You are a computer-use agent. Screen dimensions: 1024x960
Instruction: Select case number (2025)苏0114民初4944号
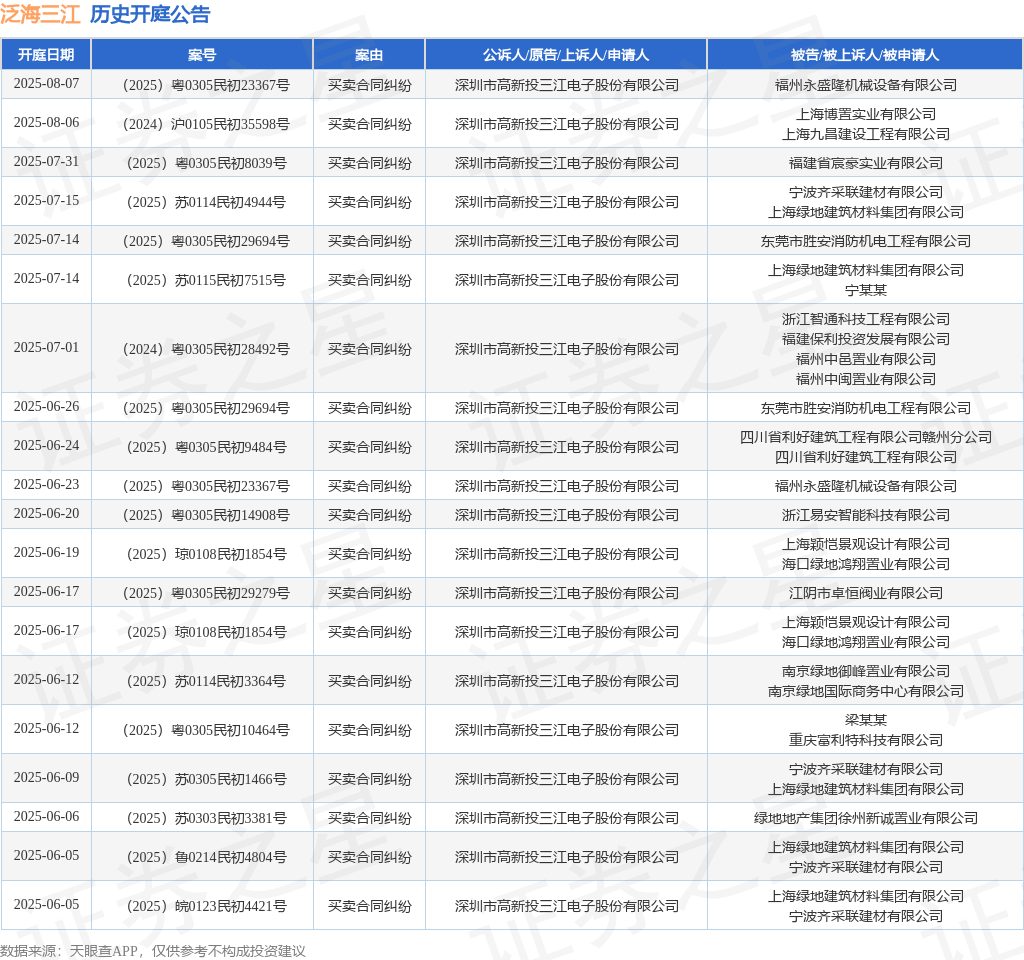coord(205,202)
